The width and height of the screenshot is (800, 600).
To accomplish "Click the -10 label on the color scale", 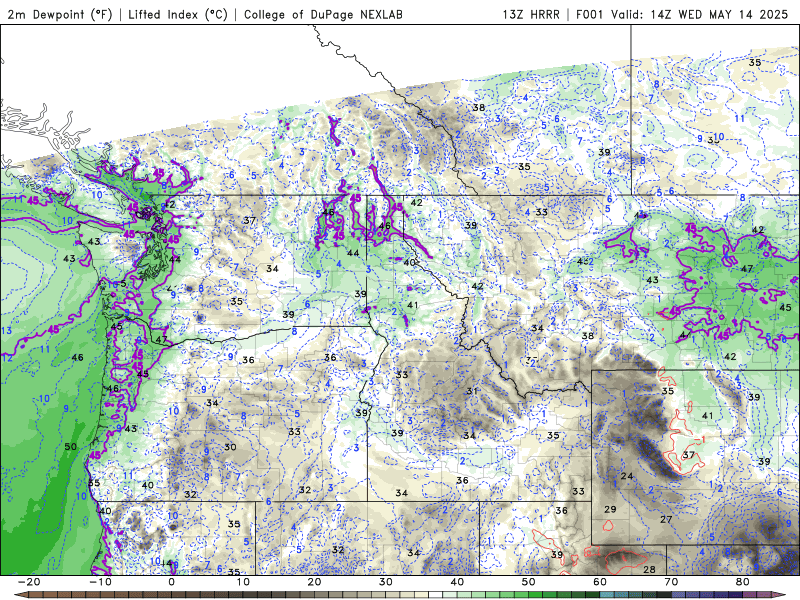I will coord(100,582).
